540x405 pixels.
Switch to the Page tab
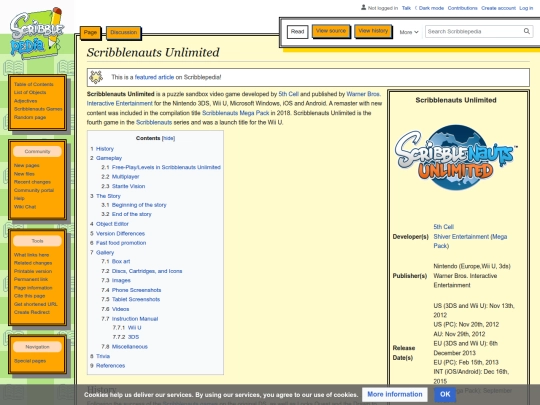click(90, 32)
